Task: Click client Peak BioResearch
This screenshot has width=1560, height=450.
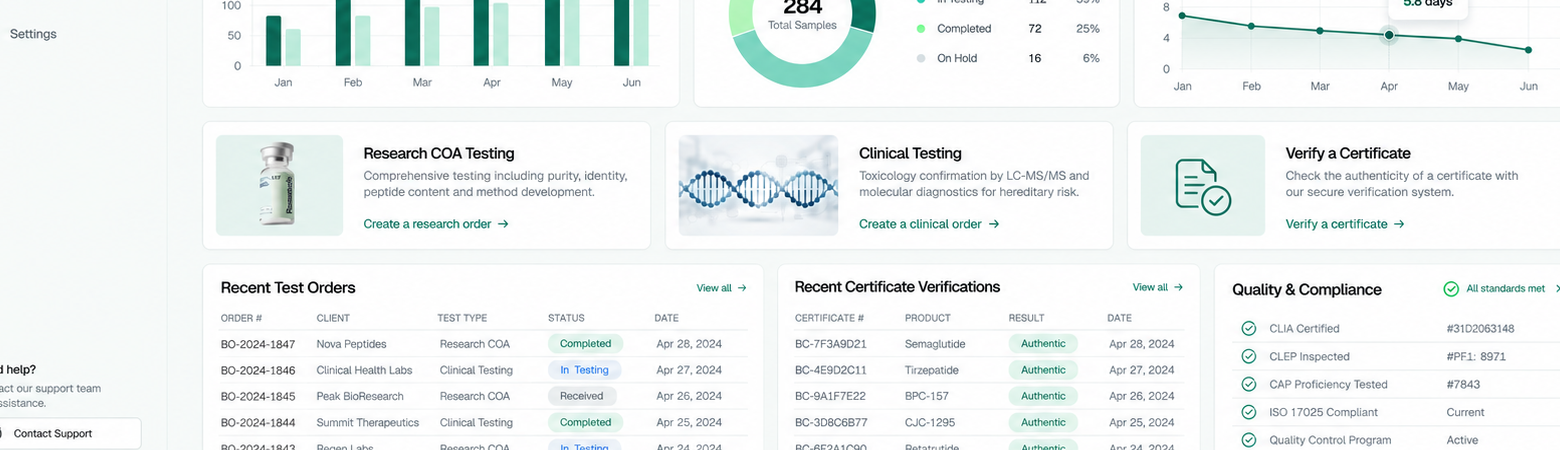Action: [358, 396]
